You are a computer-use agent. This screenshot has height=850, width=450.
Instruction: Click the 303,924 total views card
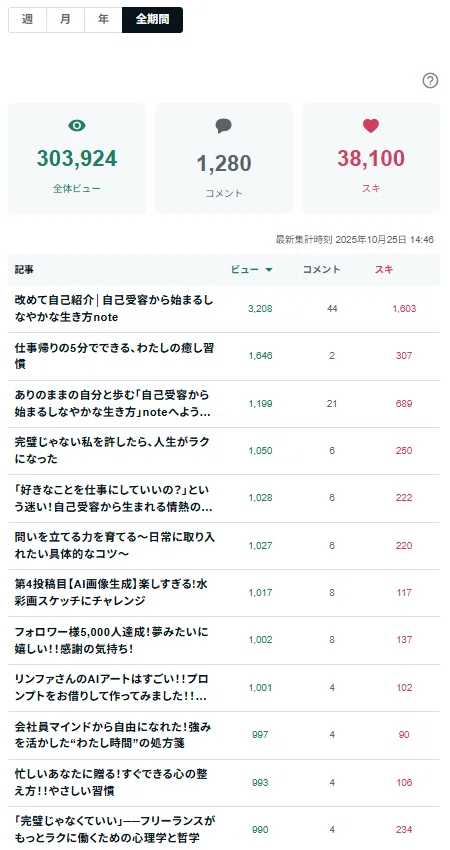[x=77, y=158]
